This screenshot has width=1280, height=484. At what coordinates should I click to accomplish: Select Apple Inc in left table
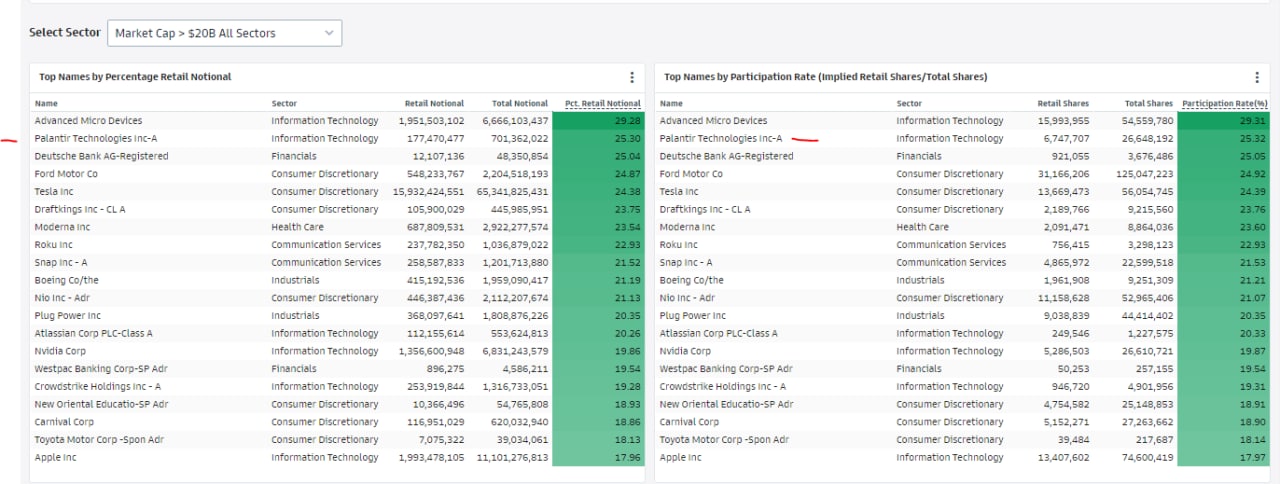coord(56,457)
